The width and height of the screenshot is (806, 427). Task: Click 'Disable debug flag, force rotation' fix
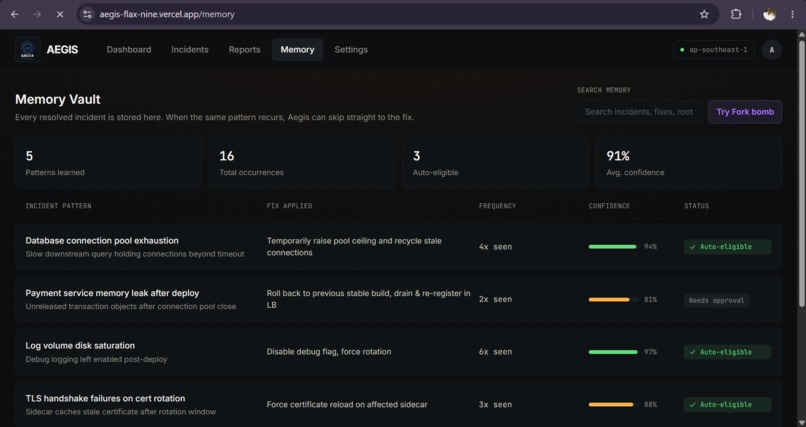(329, 351)
